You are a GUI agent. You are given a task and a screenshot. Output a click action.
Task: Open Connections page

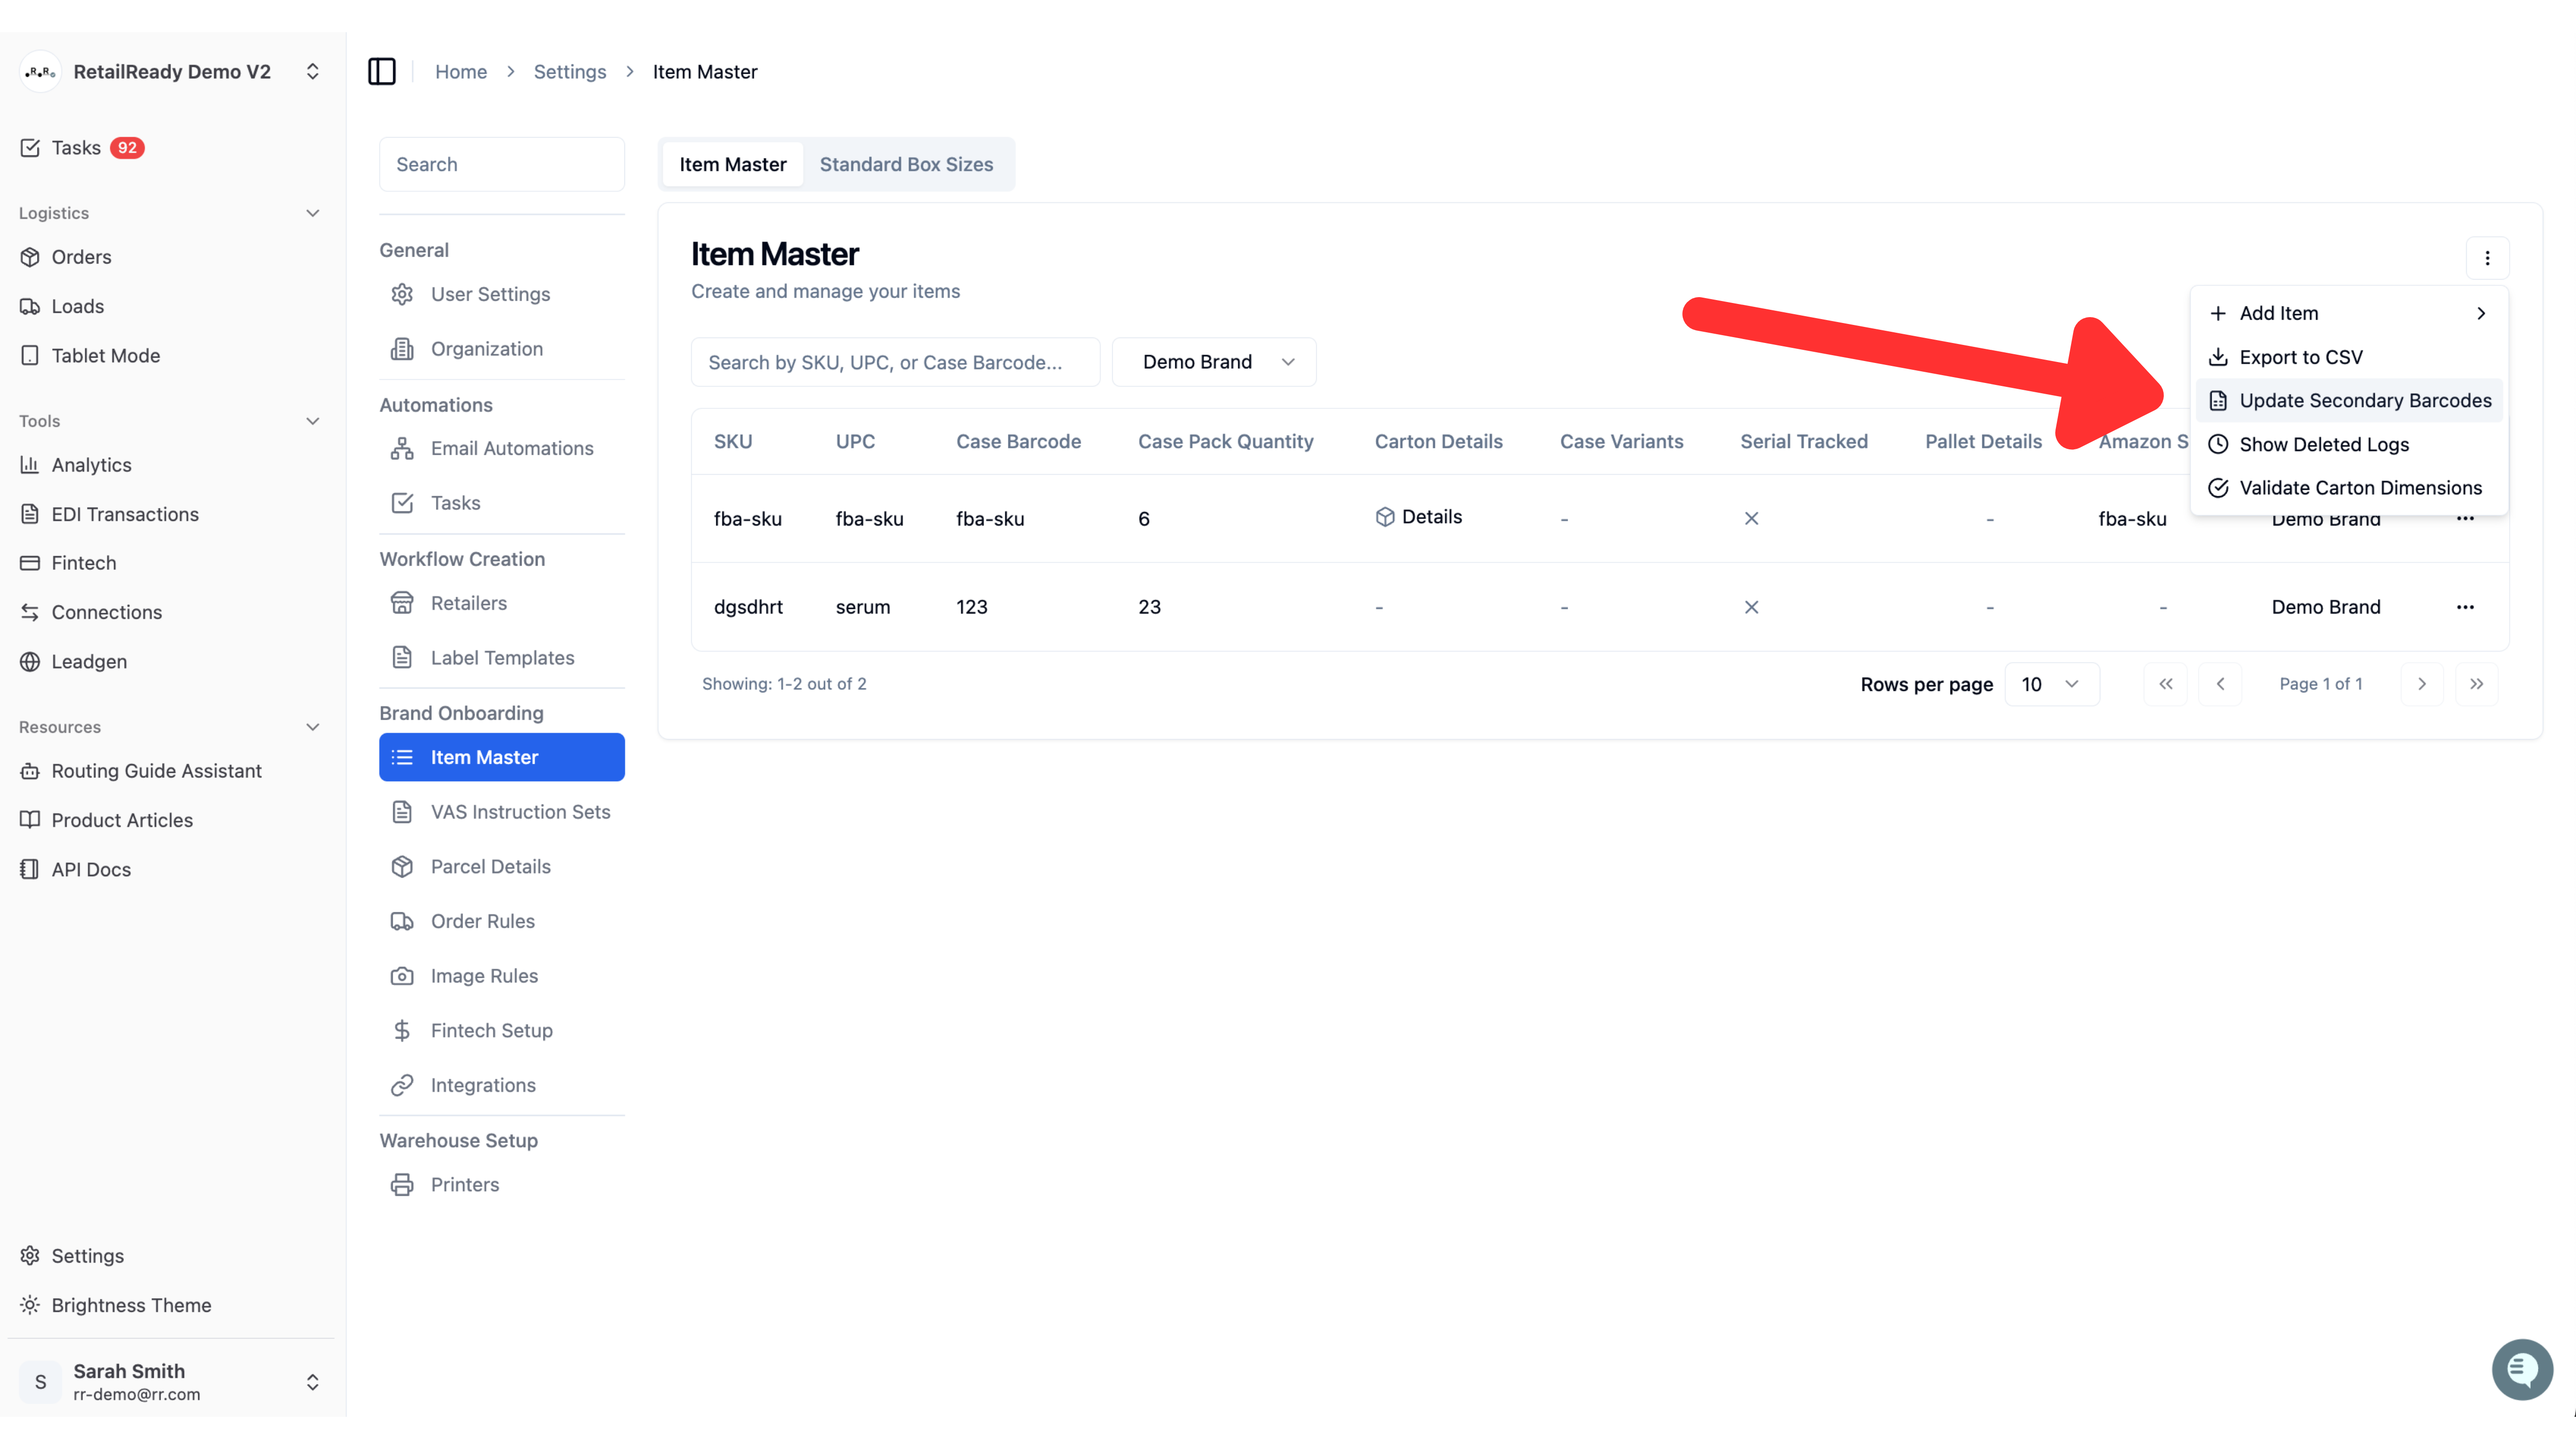[x=91, y=612]
